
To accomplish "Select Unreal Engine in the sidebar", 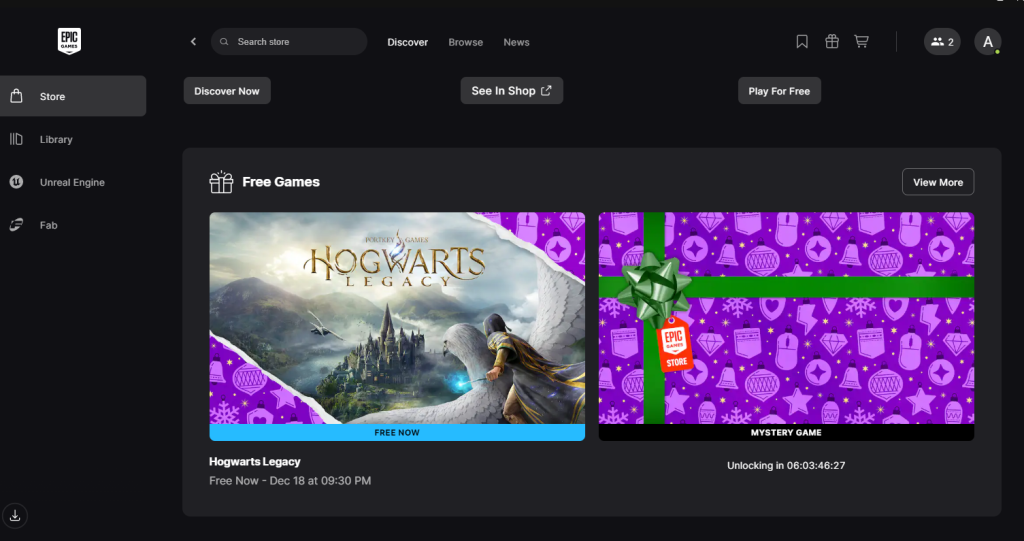I will (72, 182).
